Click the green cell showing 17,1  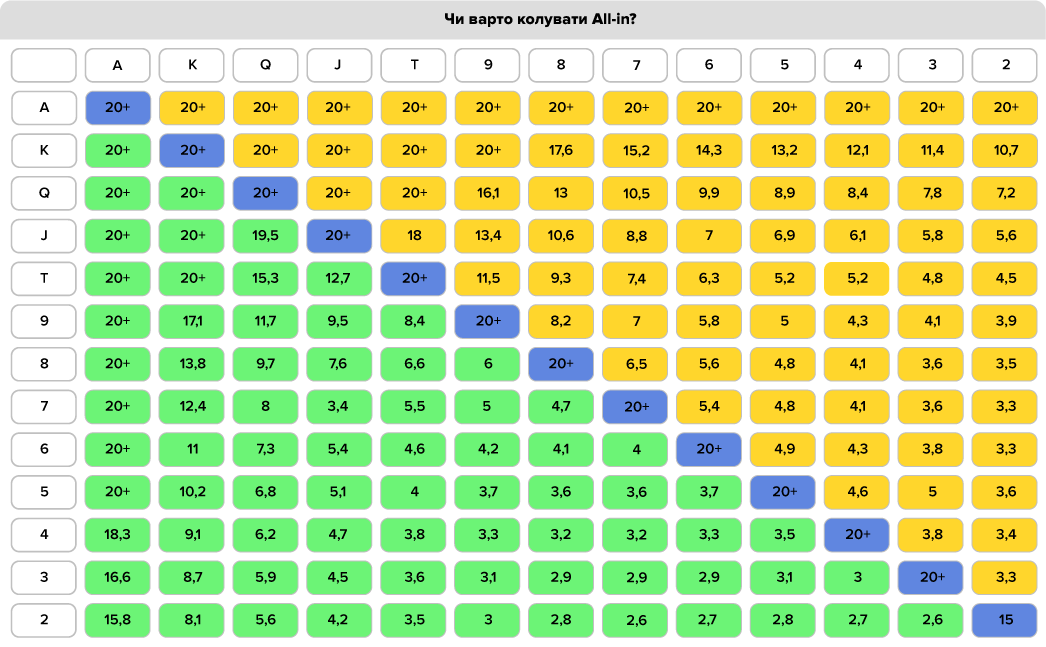click(x=191, y=321)
